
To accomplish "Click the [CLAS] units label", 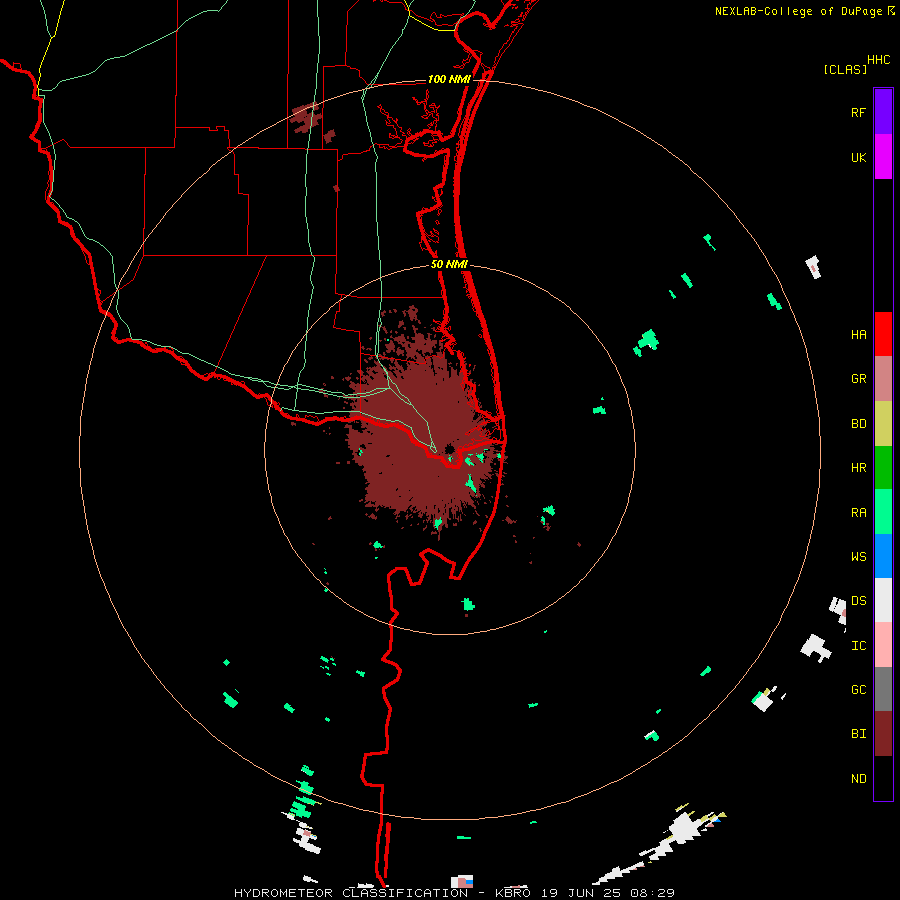I will (x=845, y=69).
